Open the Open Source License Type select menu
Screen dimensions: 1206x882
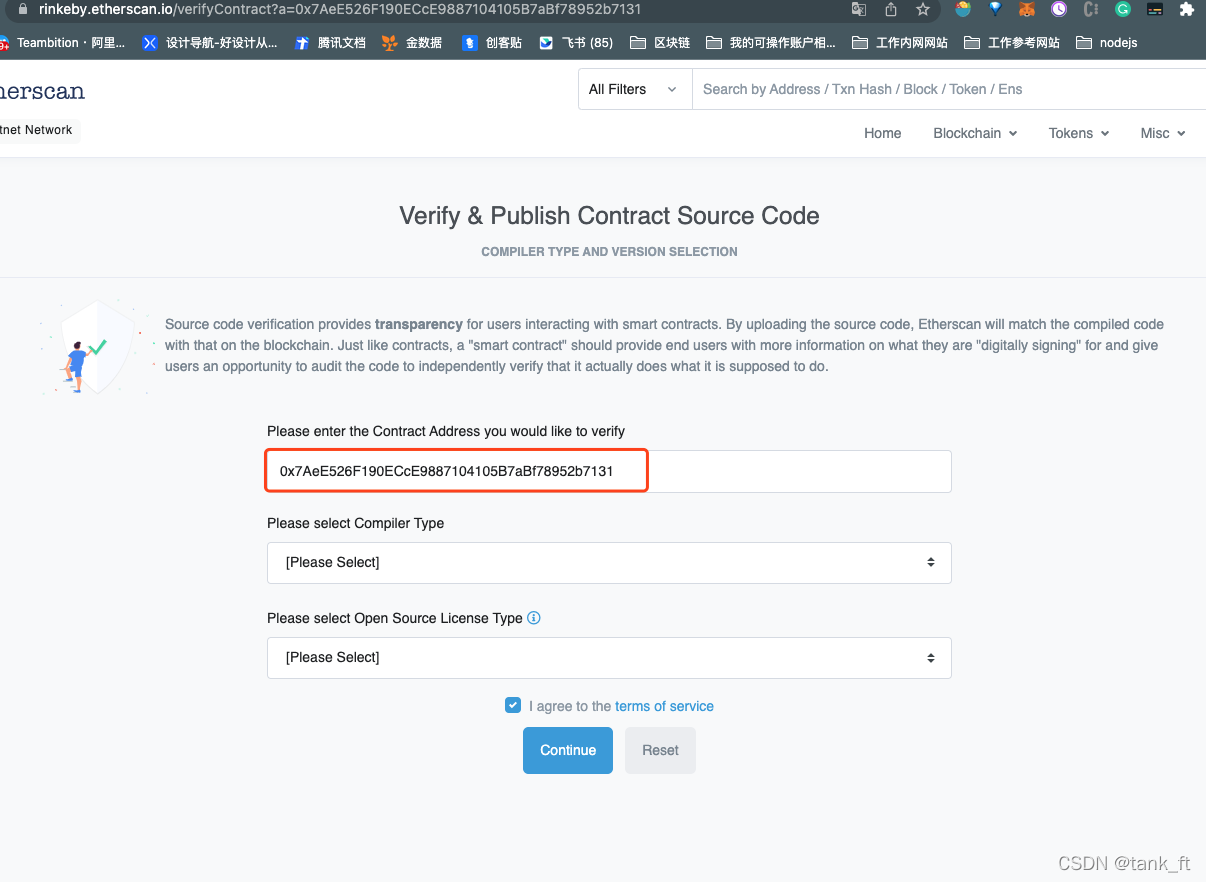(x=608, y=657)
